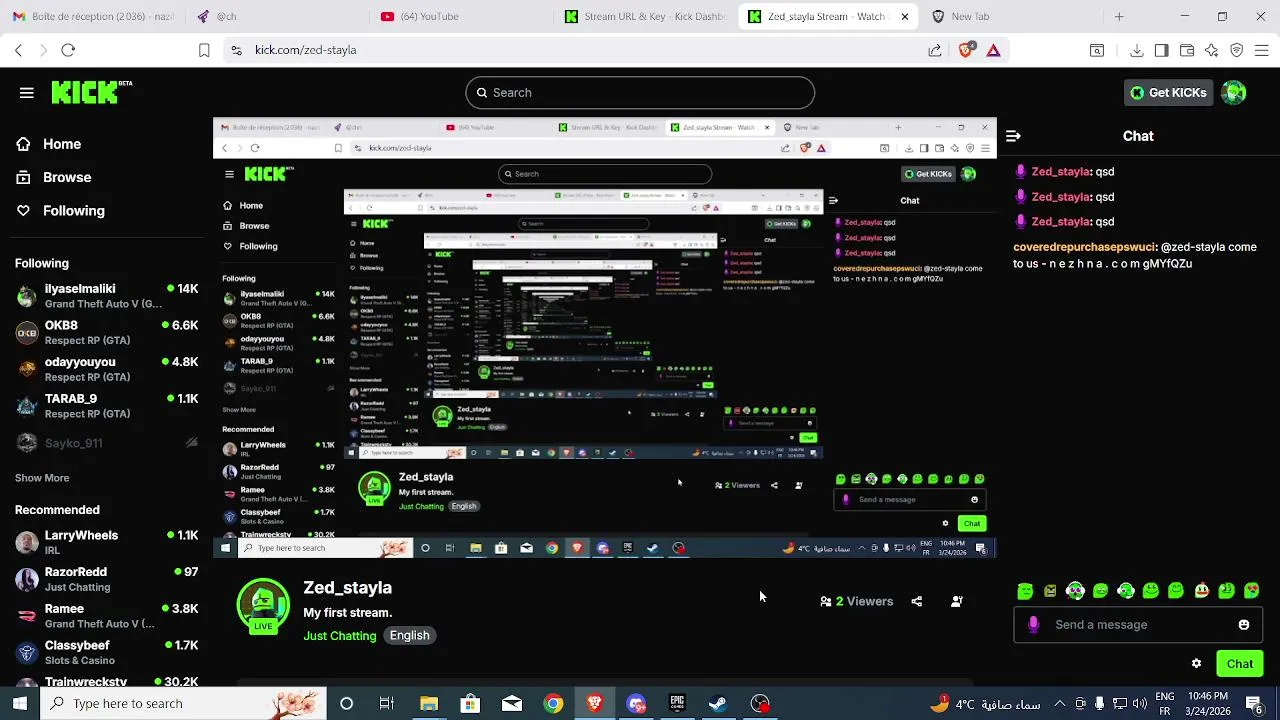Image resolution: width=1280 pixels, height=720 pixels.
Task: Insert the heart-eyes emote
Action: tap(1252, 590)
